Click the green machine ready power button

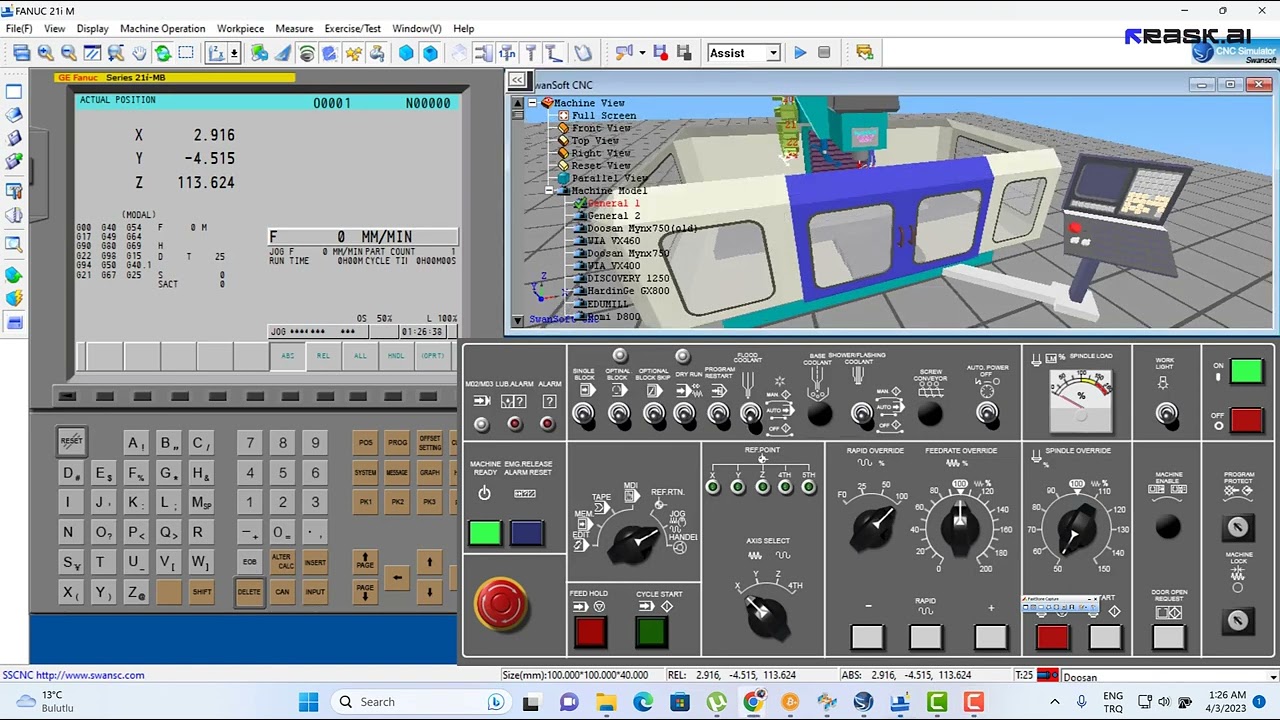coord(485,533)
